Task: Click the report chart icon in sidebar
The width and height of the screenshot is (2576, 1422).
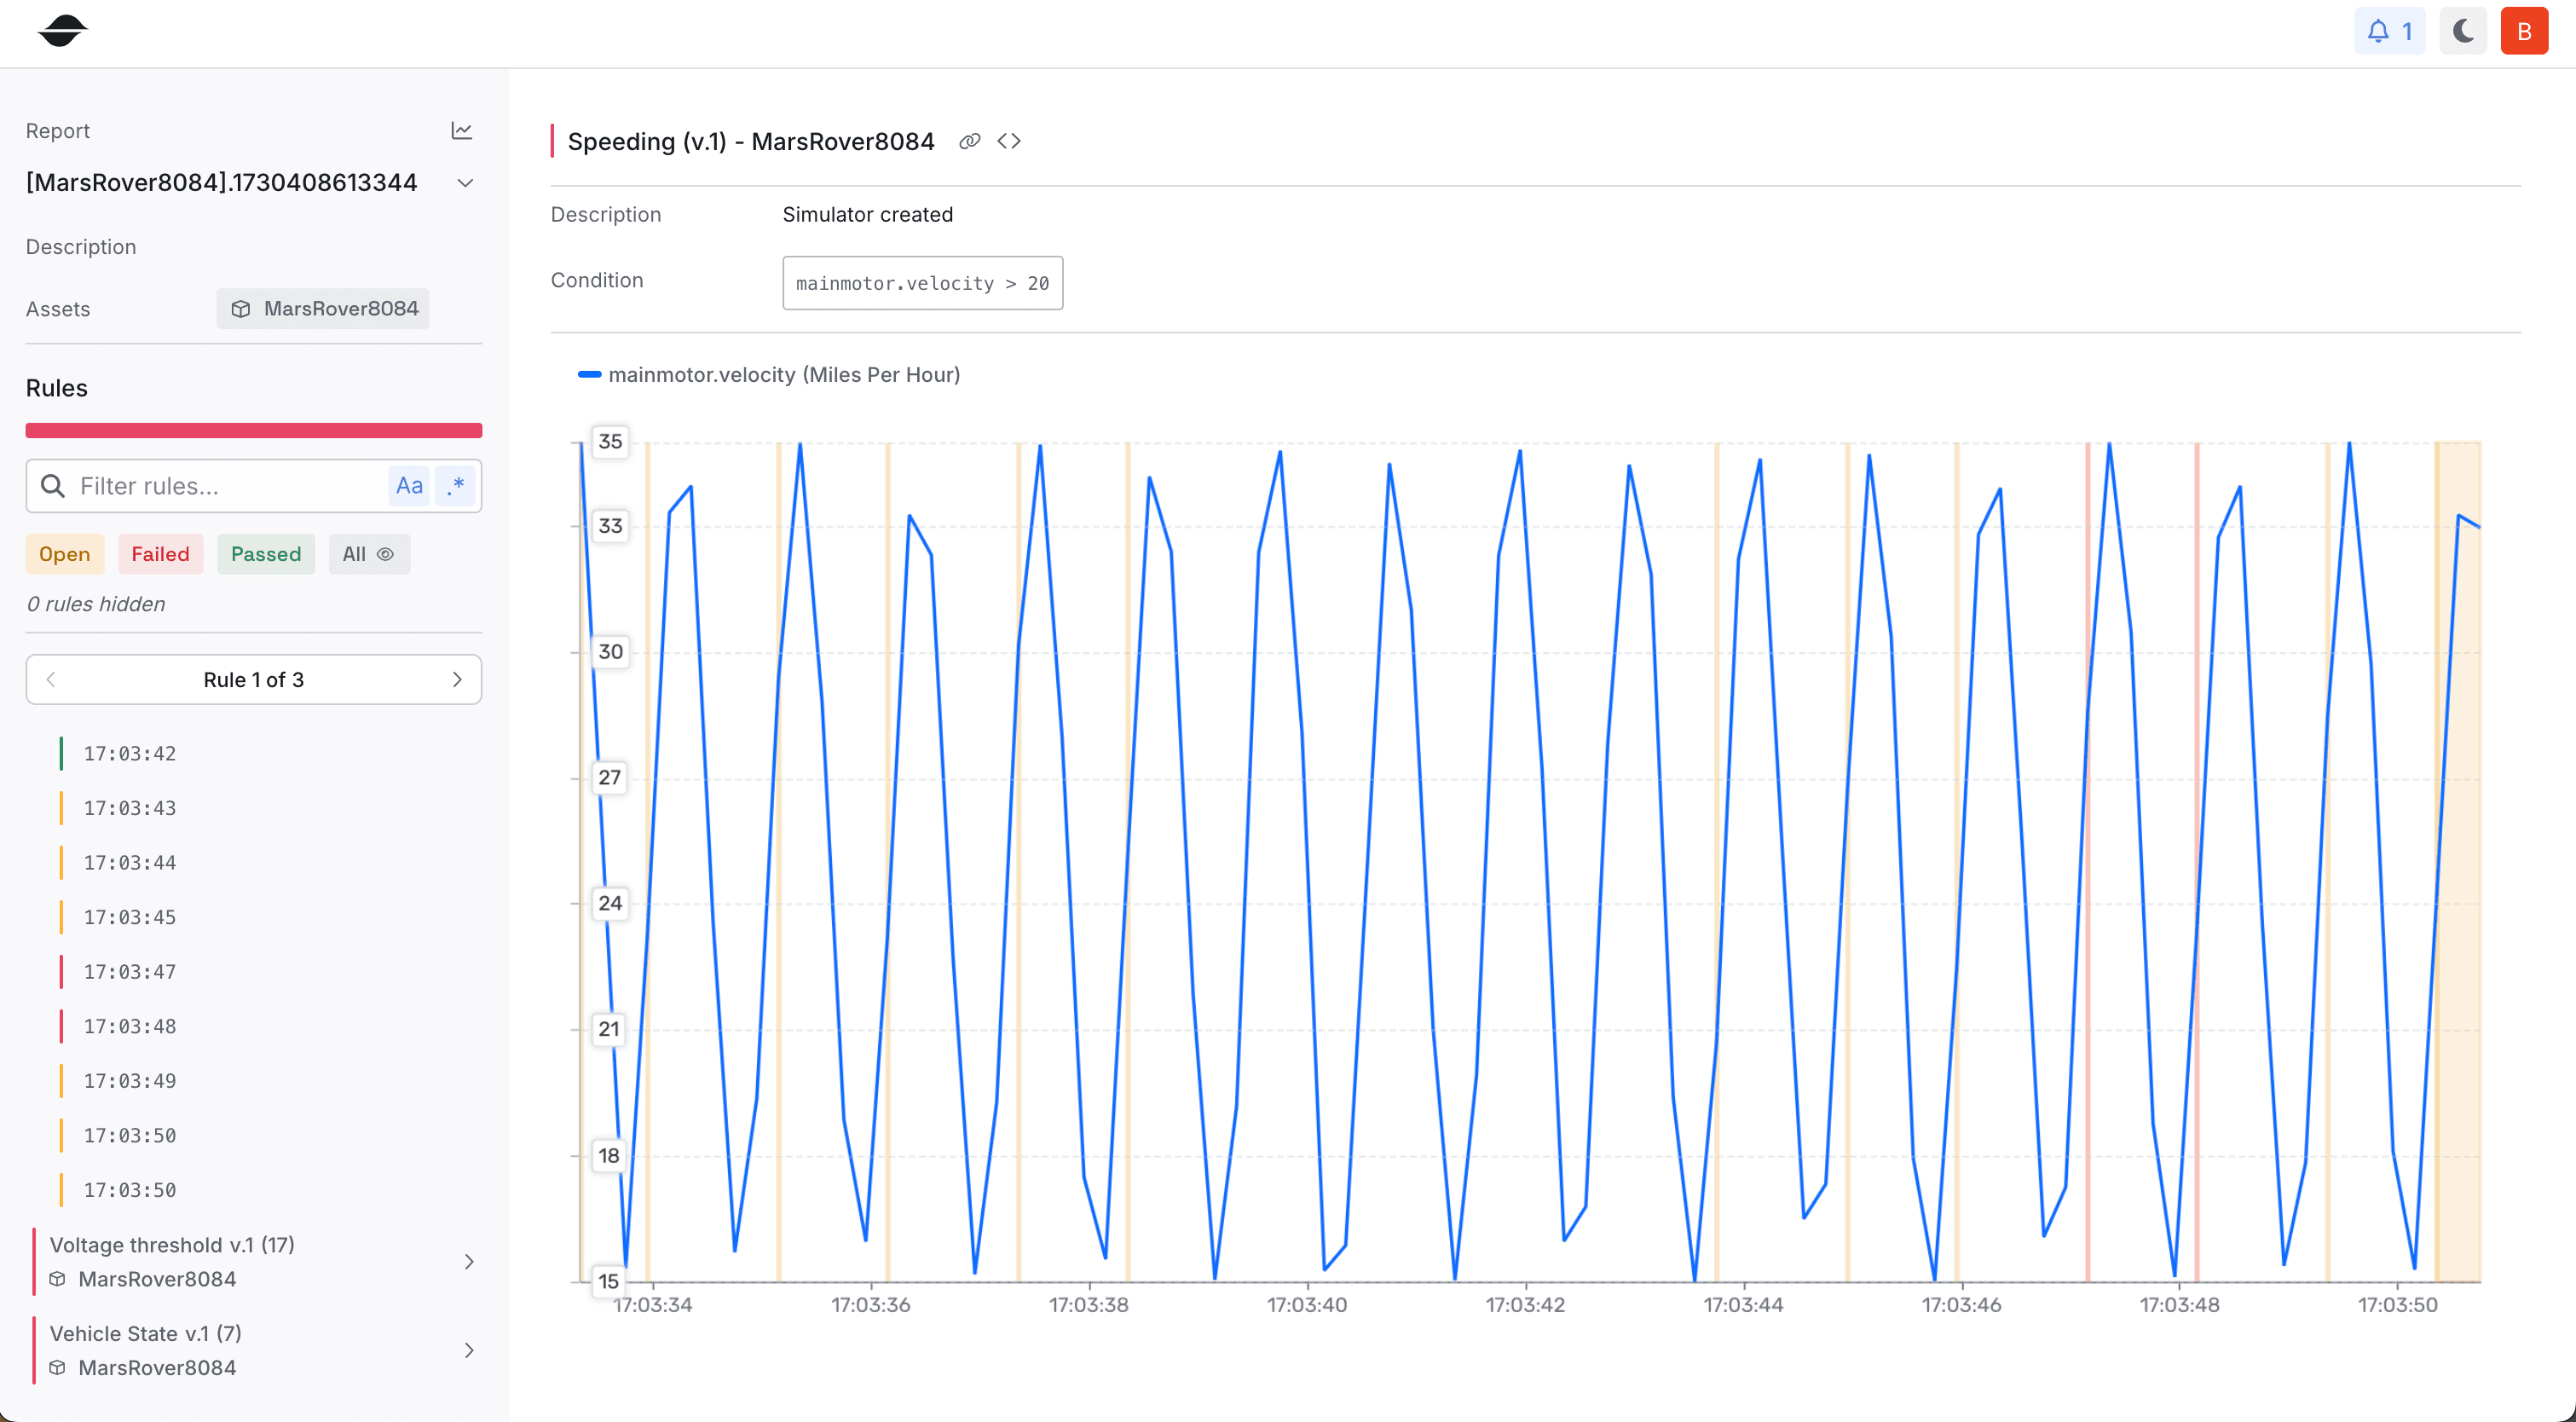Action: pos(462,128)
